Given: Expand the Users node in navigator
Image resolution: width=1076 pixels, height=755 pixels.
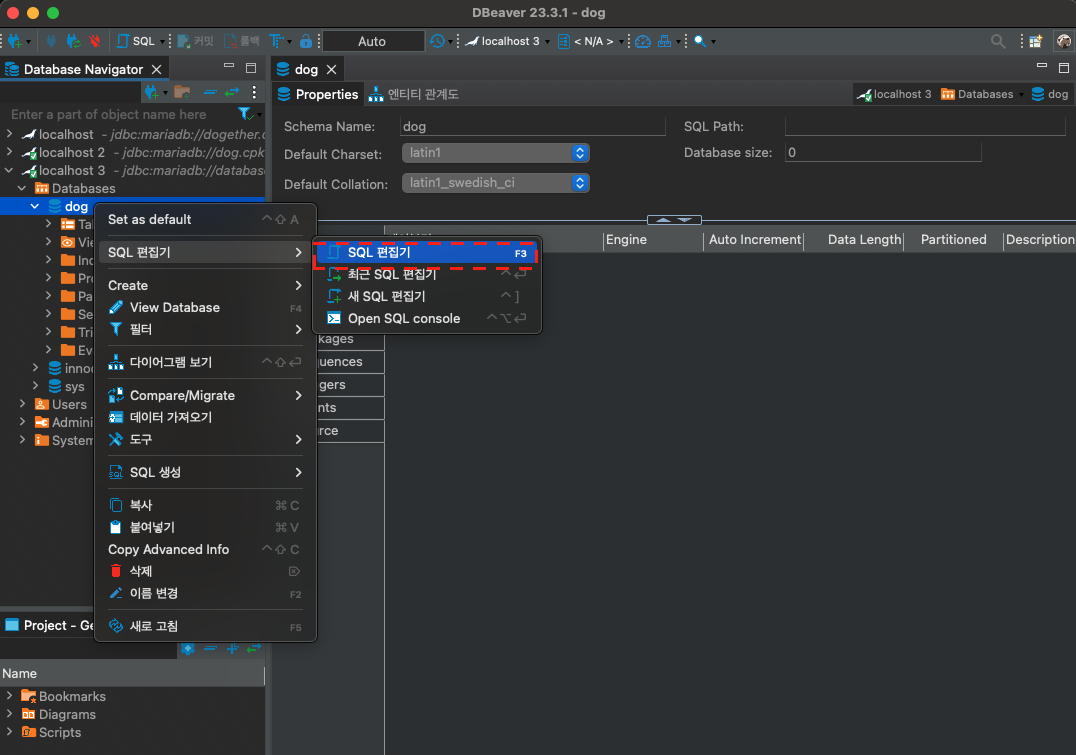Looking at the screenshot, I should point(22,404).
